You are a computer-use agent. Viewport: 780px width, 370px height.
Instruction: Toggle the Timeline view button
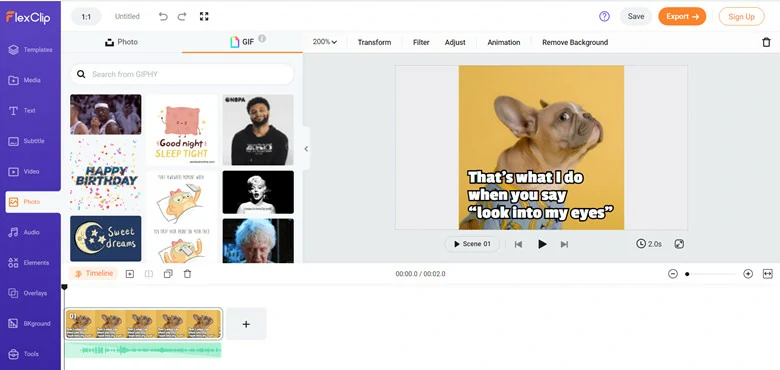pos(93,274)
